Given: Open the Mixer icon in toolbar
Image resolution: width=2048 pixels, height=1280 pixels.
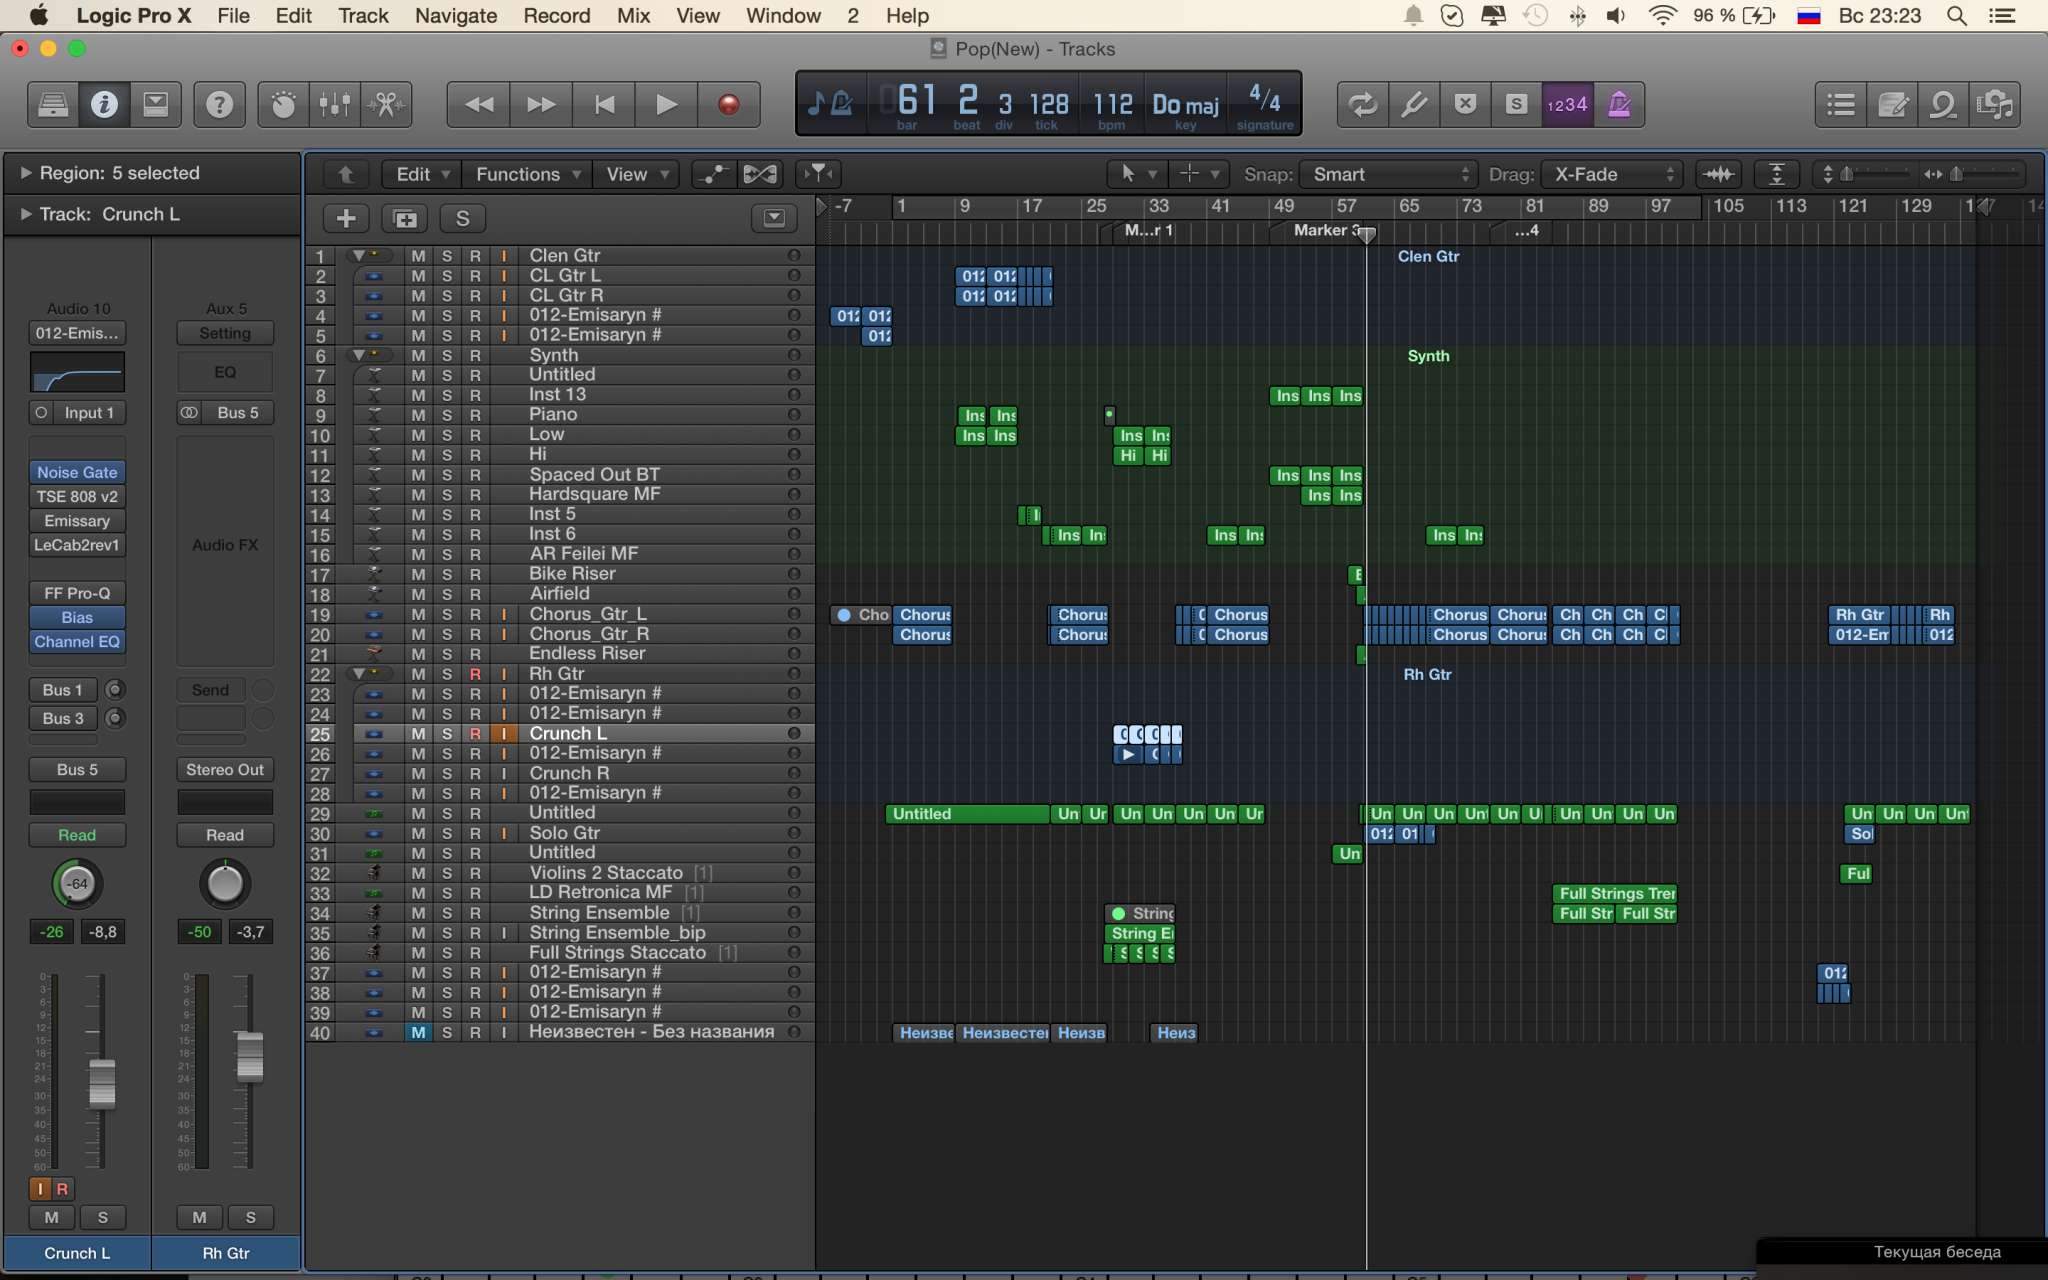Looking at the screenshot, I should coord(334,104).
